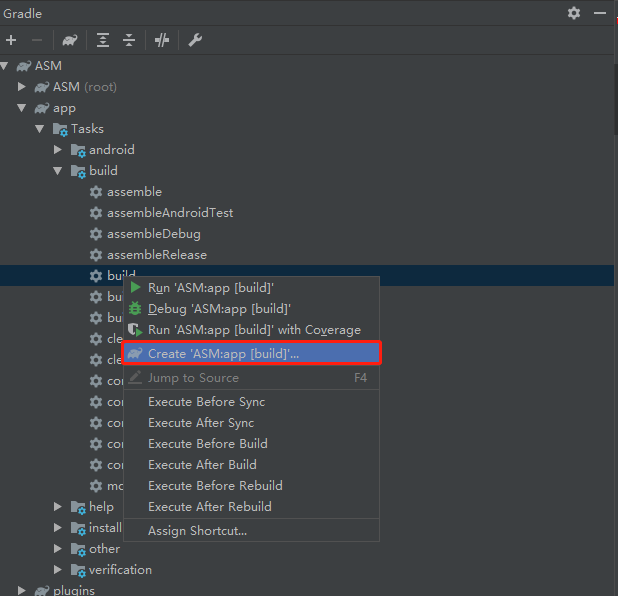Image resolution: width=618 pixels, height=596 pixels.
Task: Click the Gradle panel title
Action: click(22, 13)
